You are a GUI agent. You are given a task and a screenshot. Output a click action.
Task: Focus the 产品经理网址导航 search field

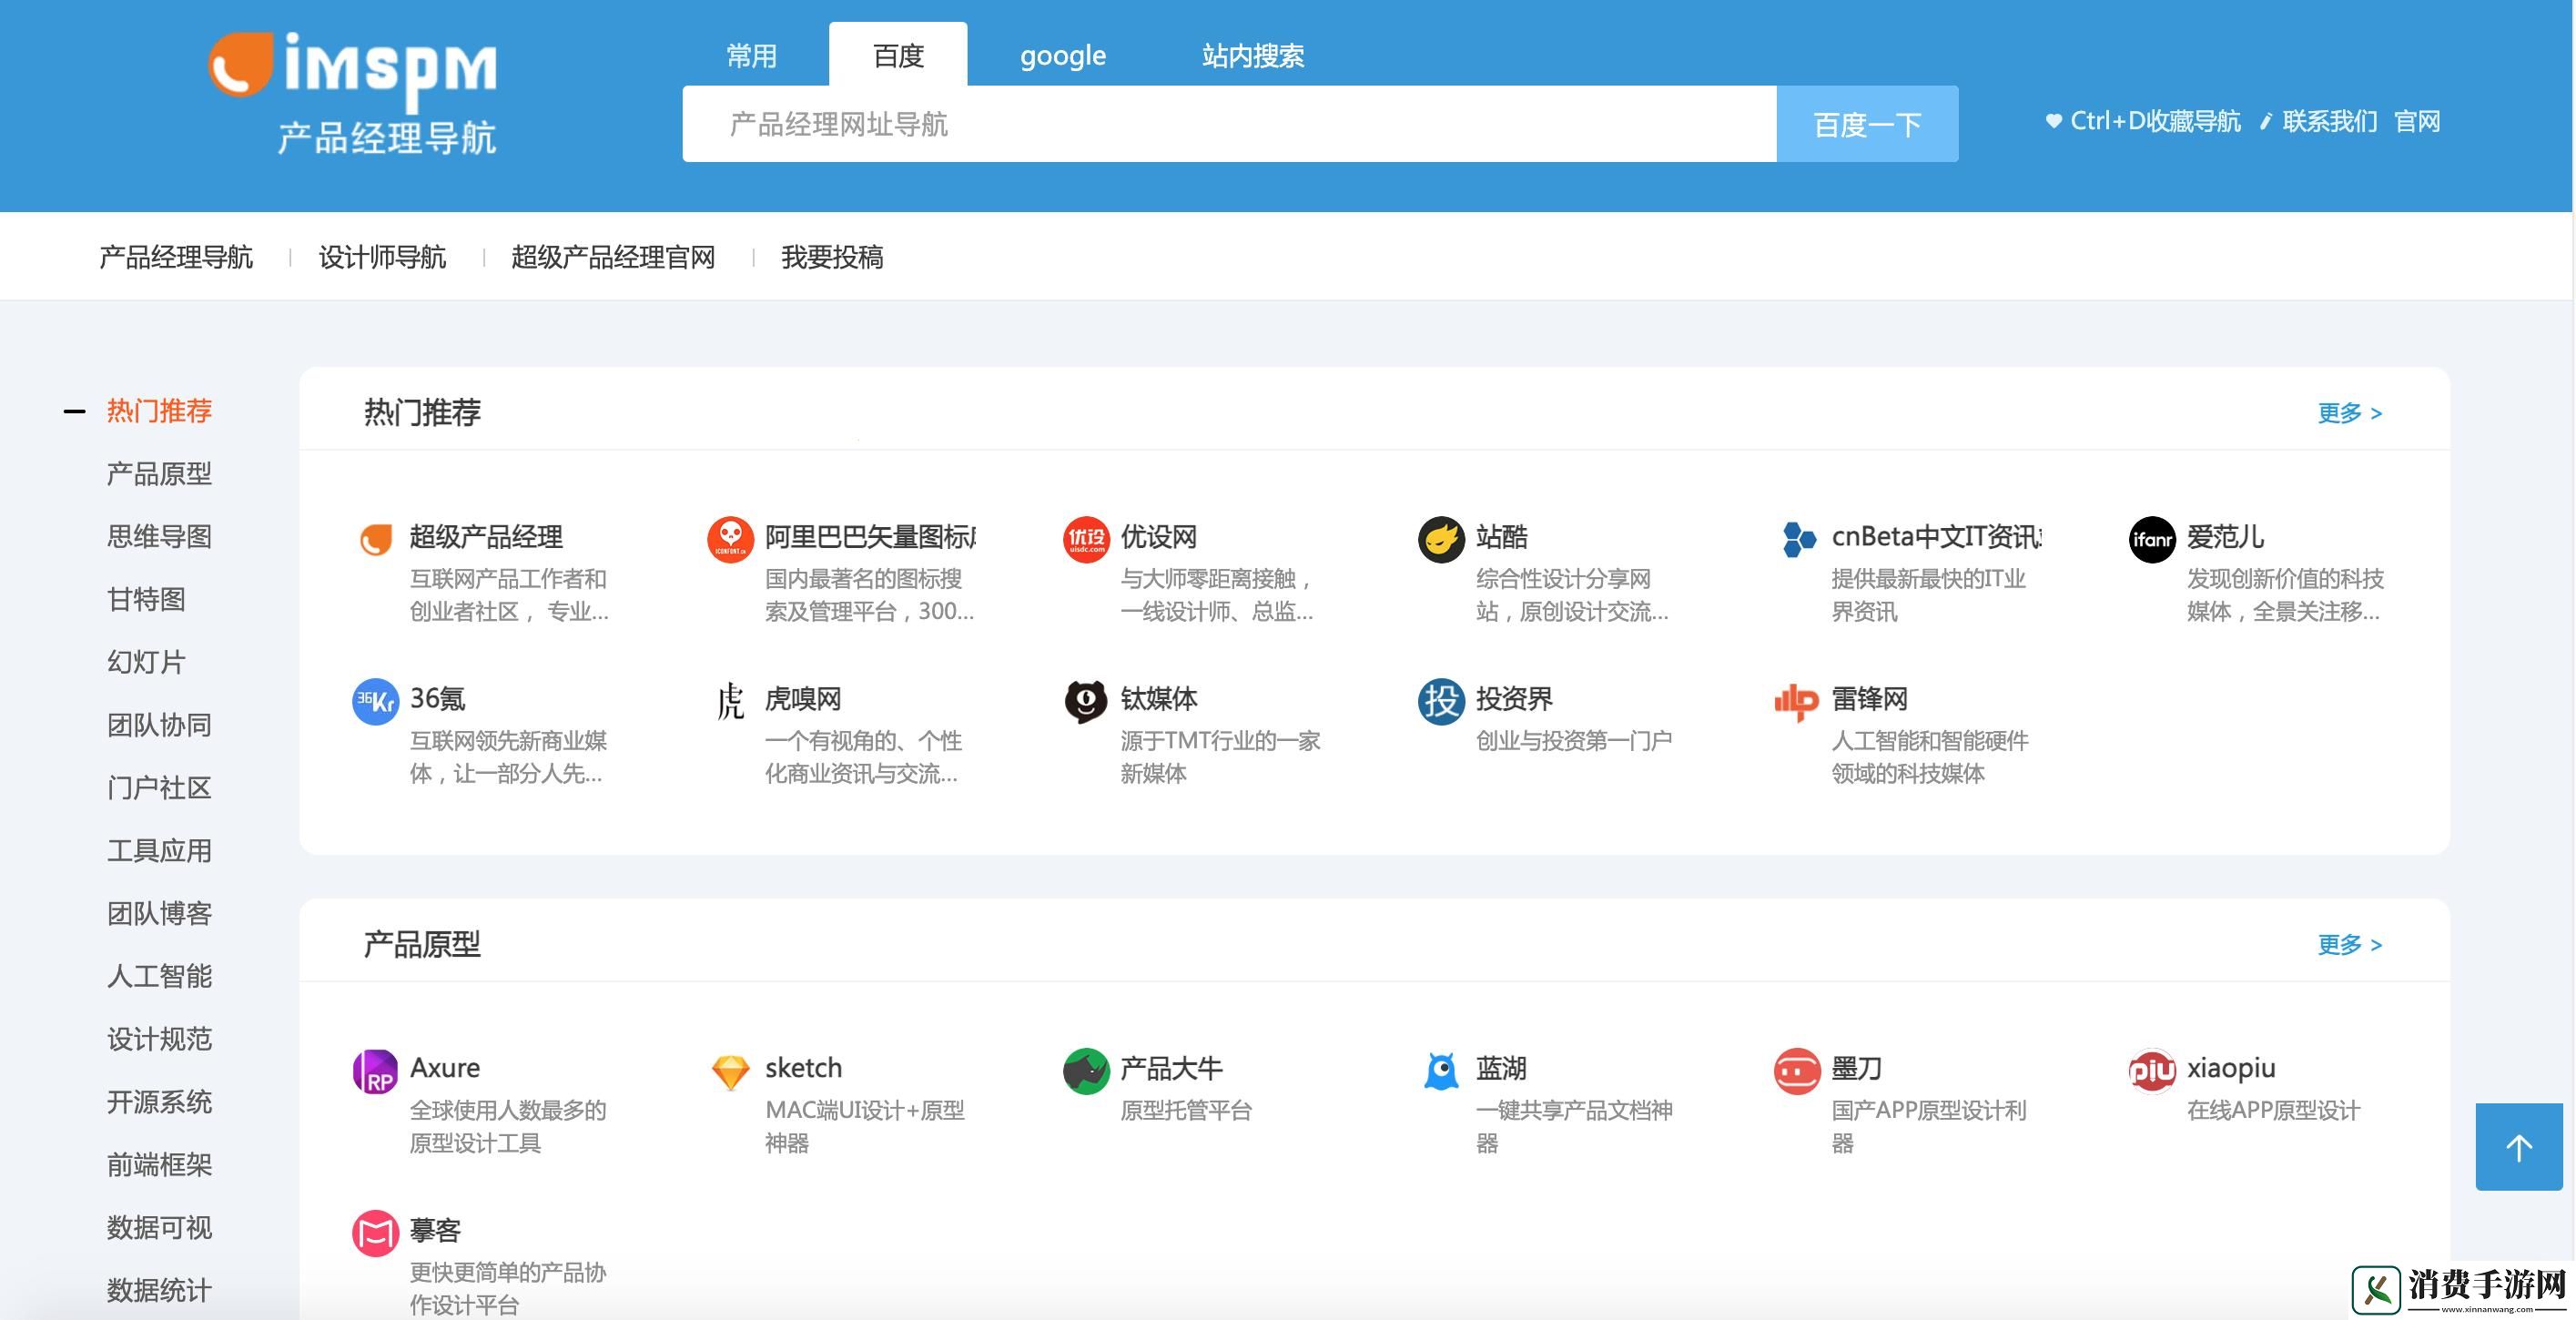tap(1229, 124)
